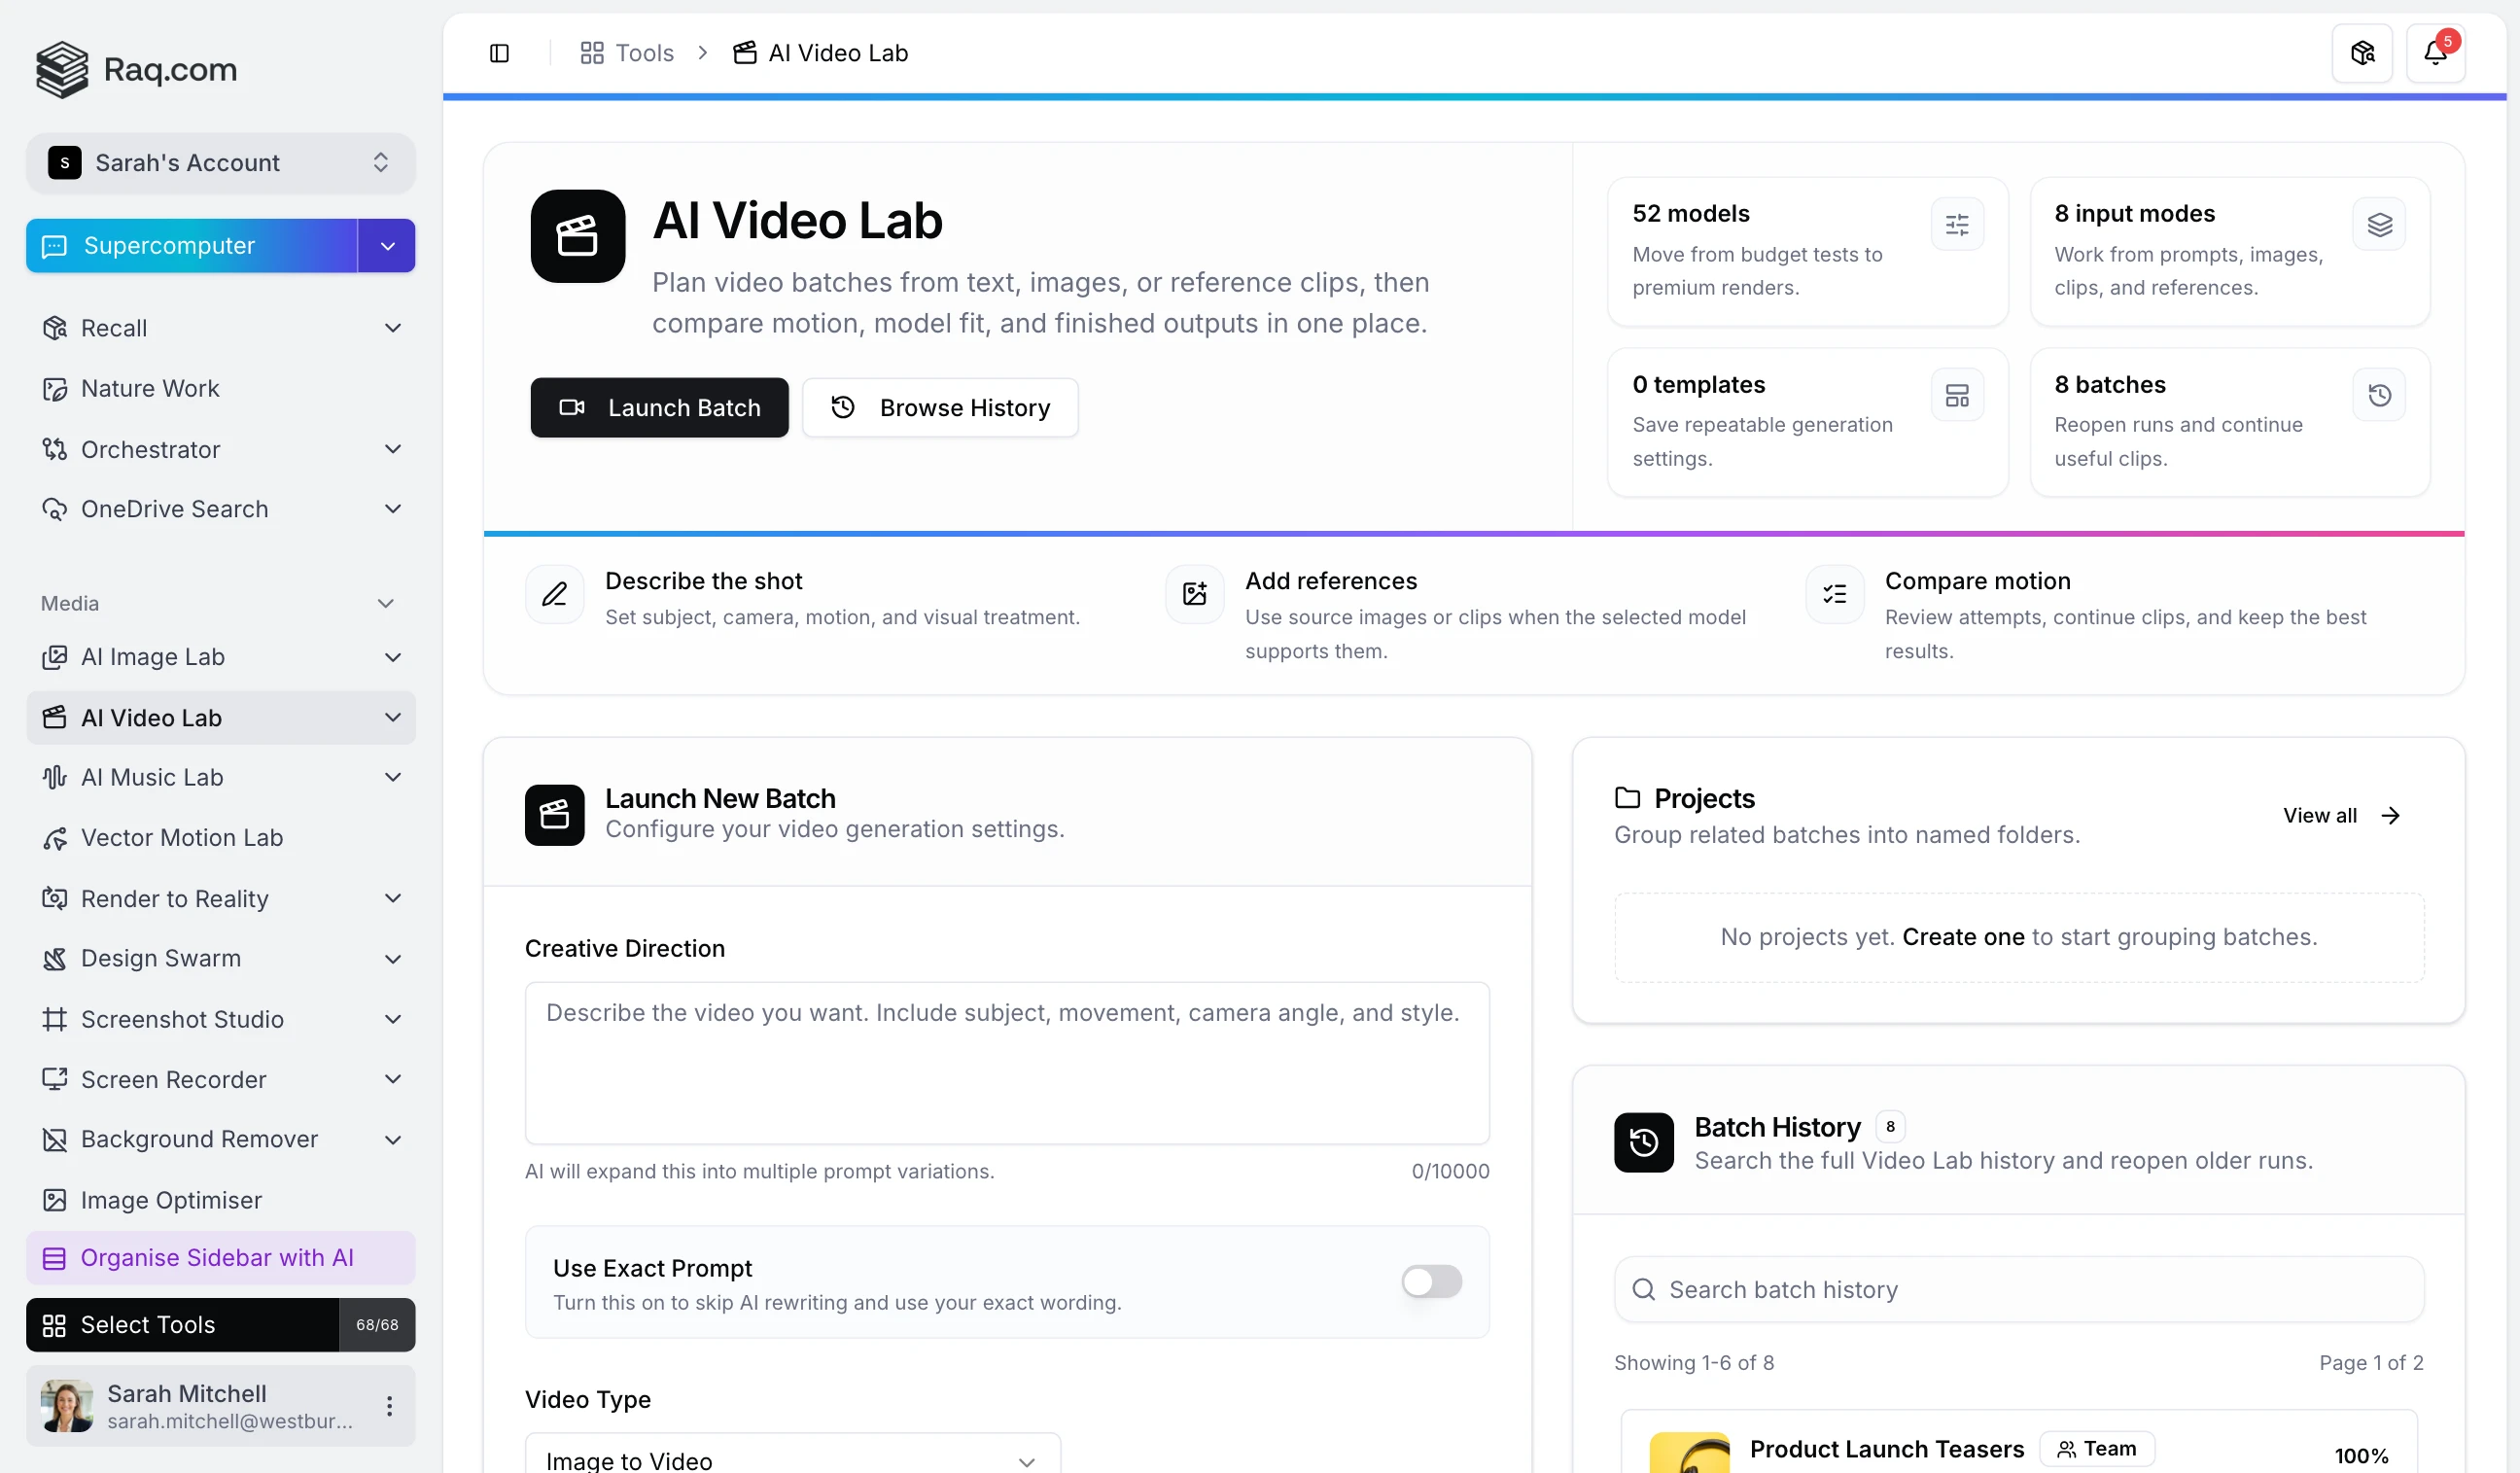The height and width of the screenshot is (1473, 2520).
Task: Select Screen Recorder sidebar item
Action: (x=220, y=1080)
